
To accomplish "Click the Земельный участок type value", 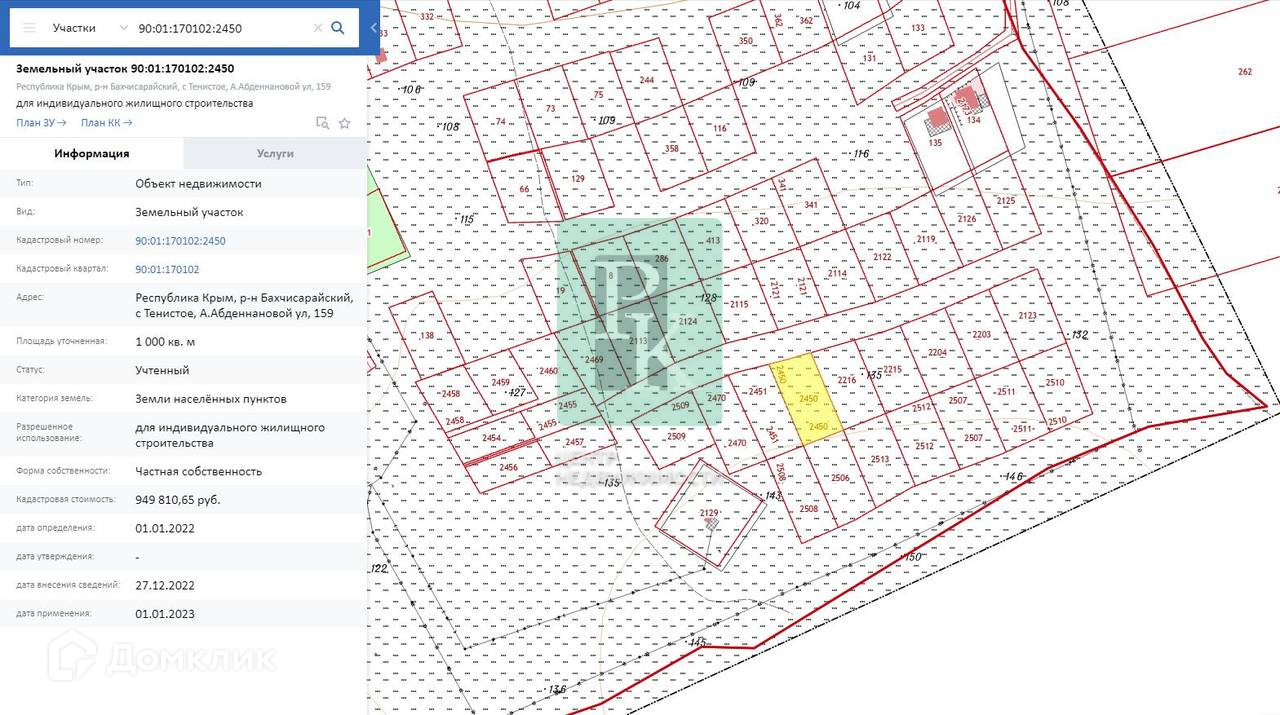I will coord(189,212).
